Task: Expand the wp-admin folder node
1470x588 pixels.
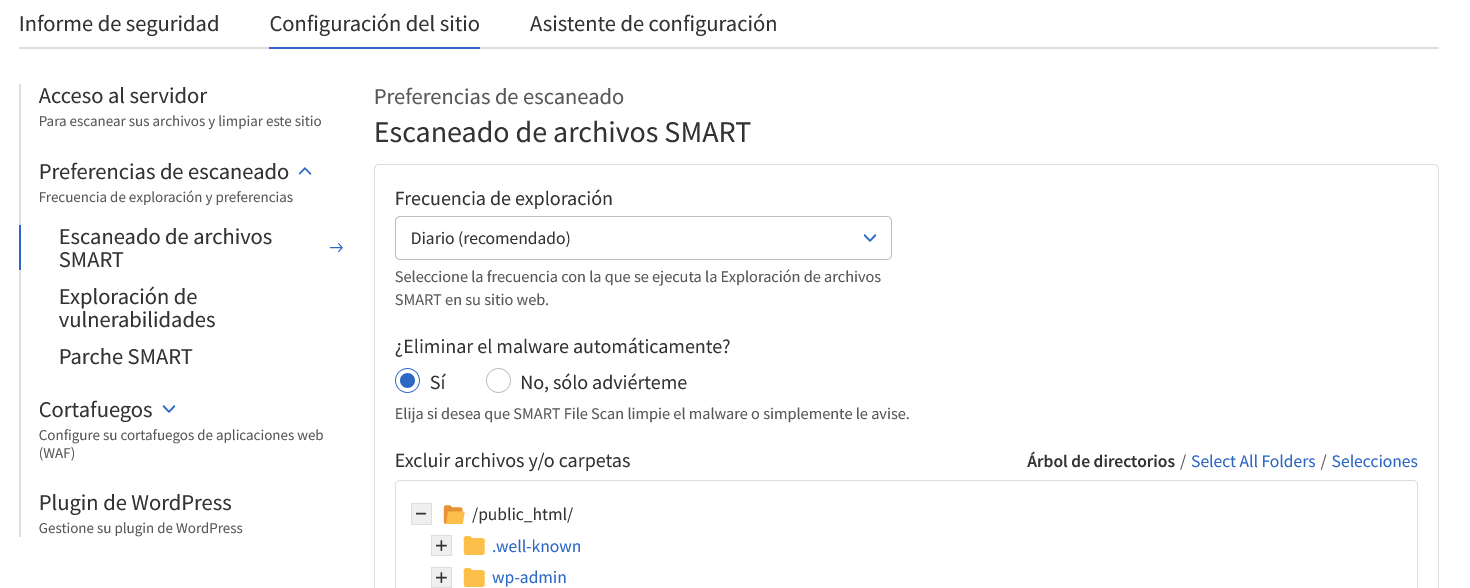Action: (x=441, y=578)
